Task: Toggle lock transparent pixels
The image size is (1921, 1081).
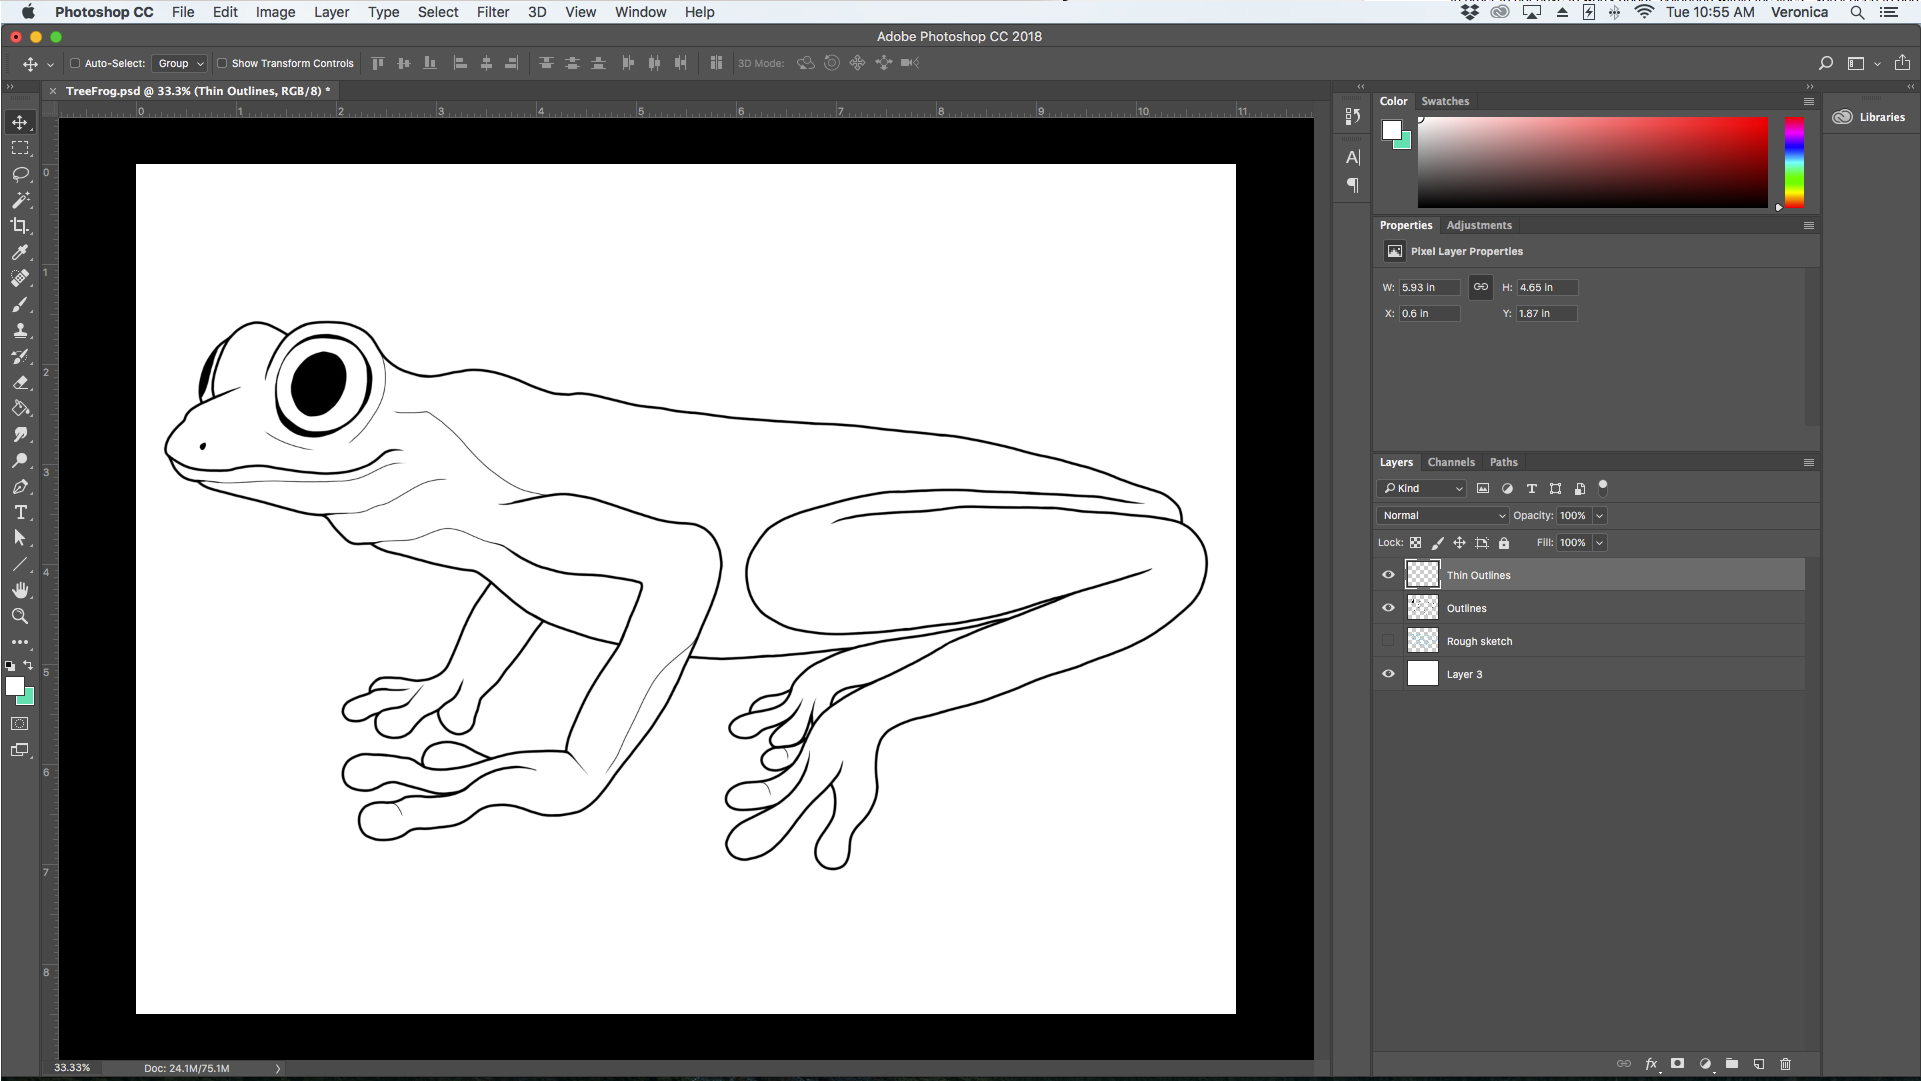Action: [x=1415, y=543]
